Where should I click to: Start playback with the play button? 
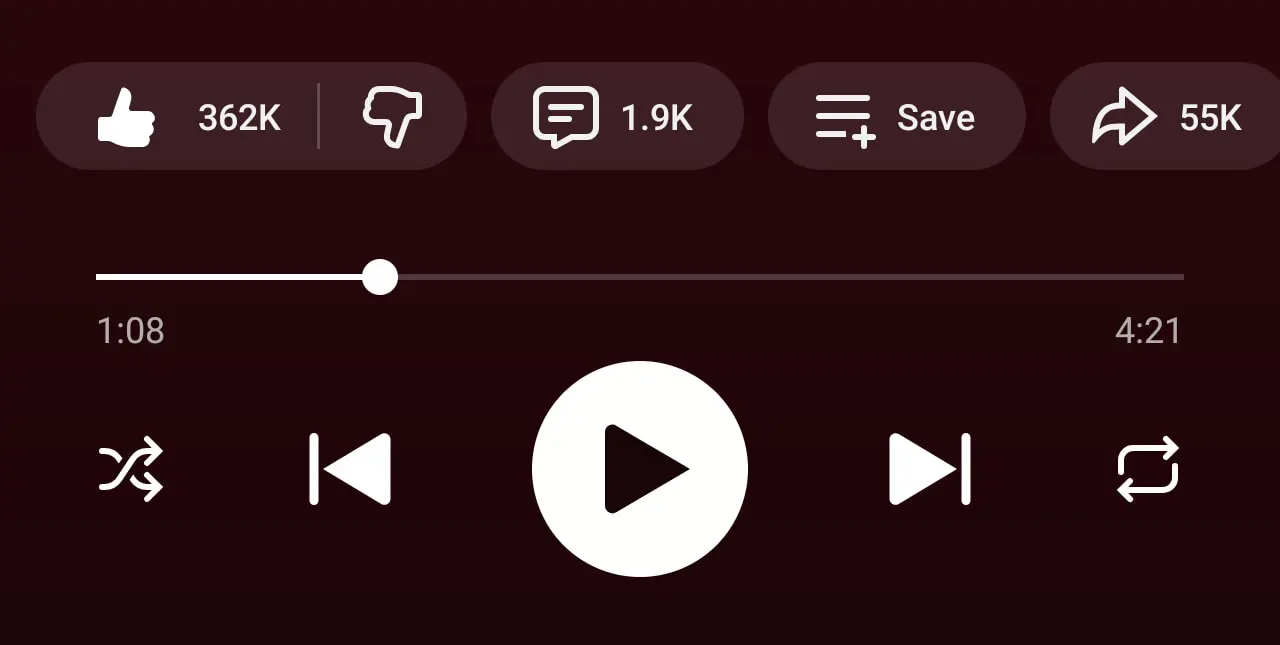(x=640, y=468)
